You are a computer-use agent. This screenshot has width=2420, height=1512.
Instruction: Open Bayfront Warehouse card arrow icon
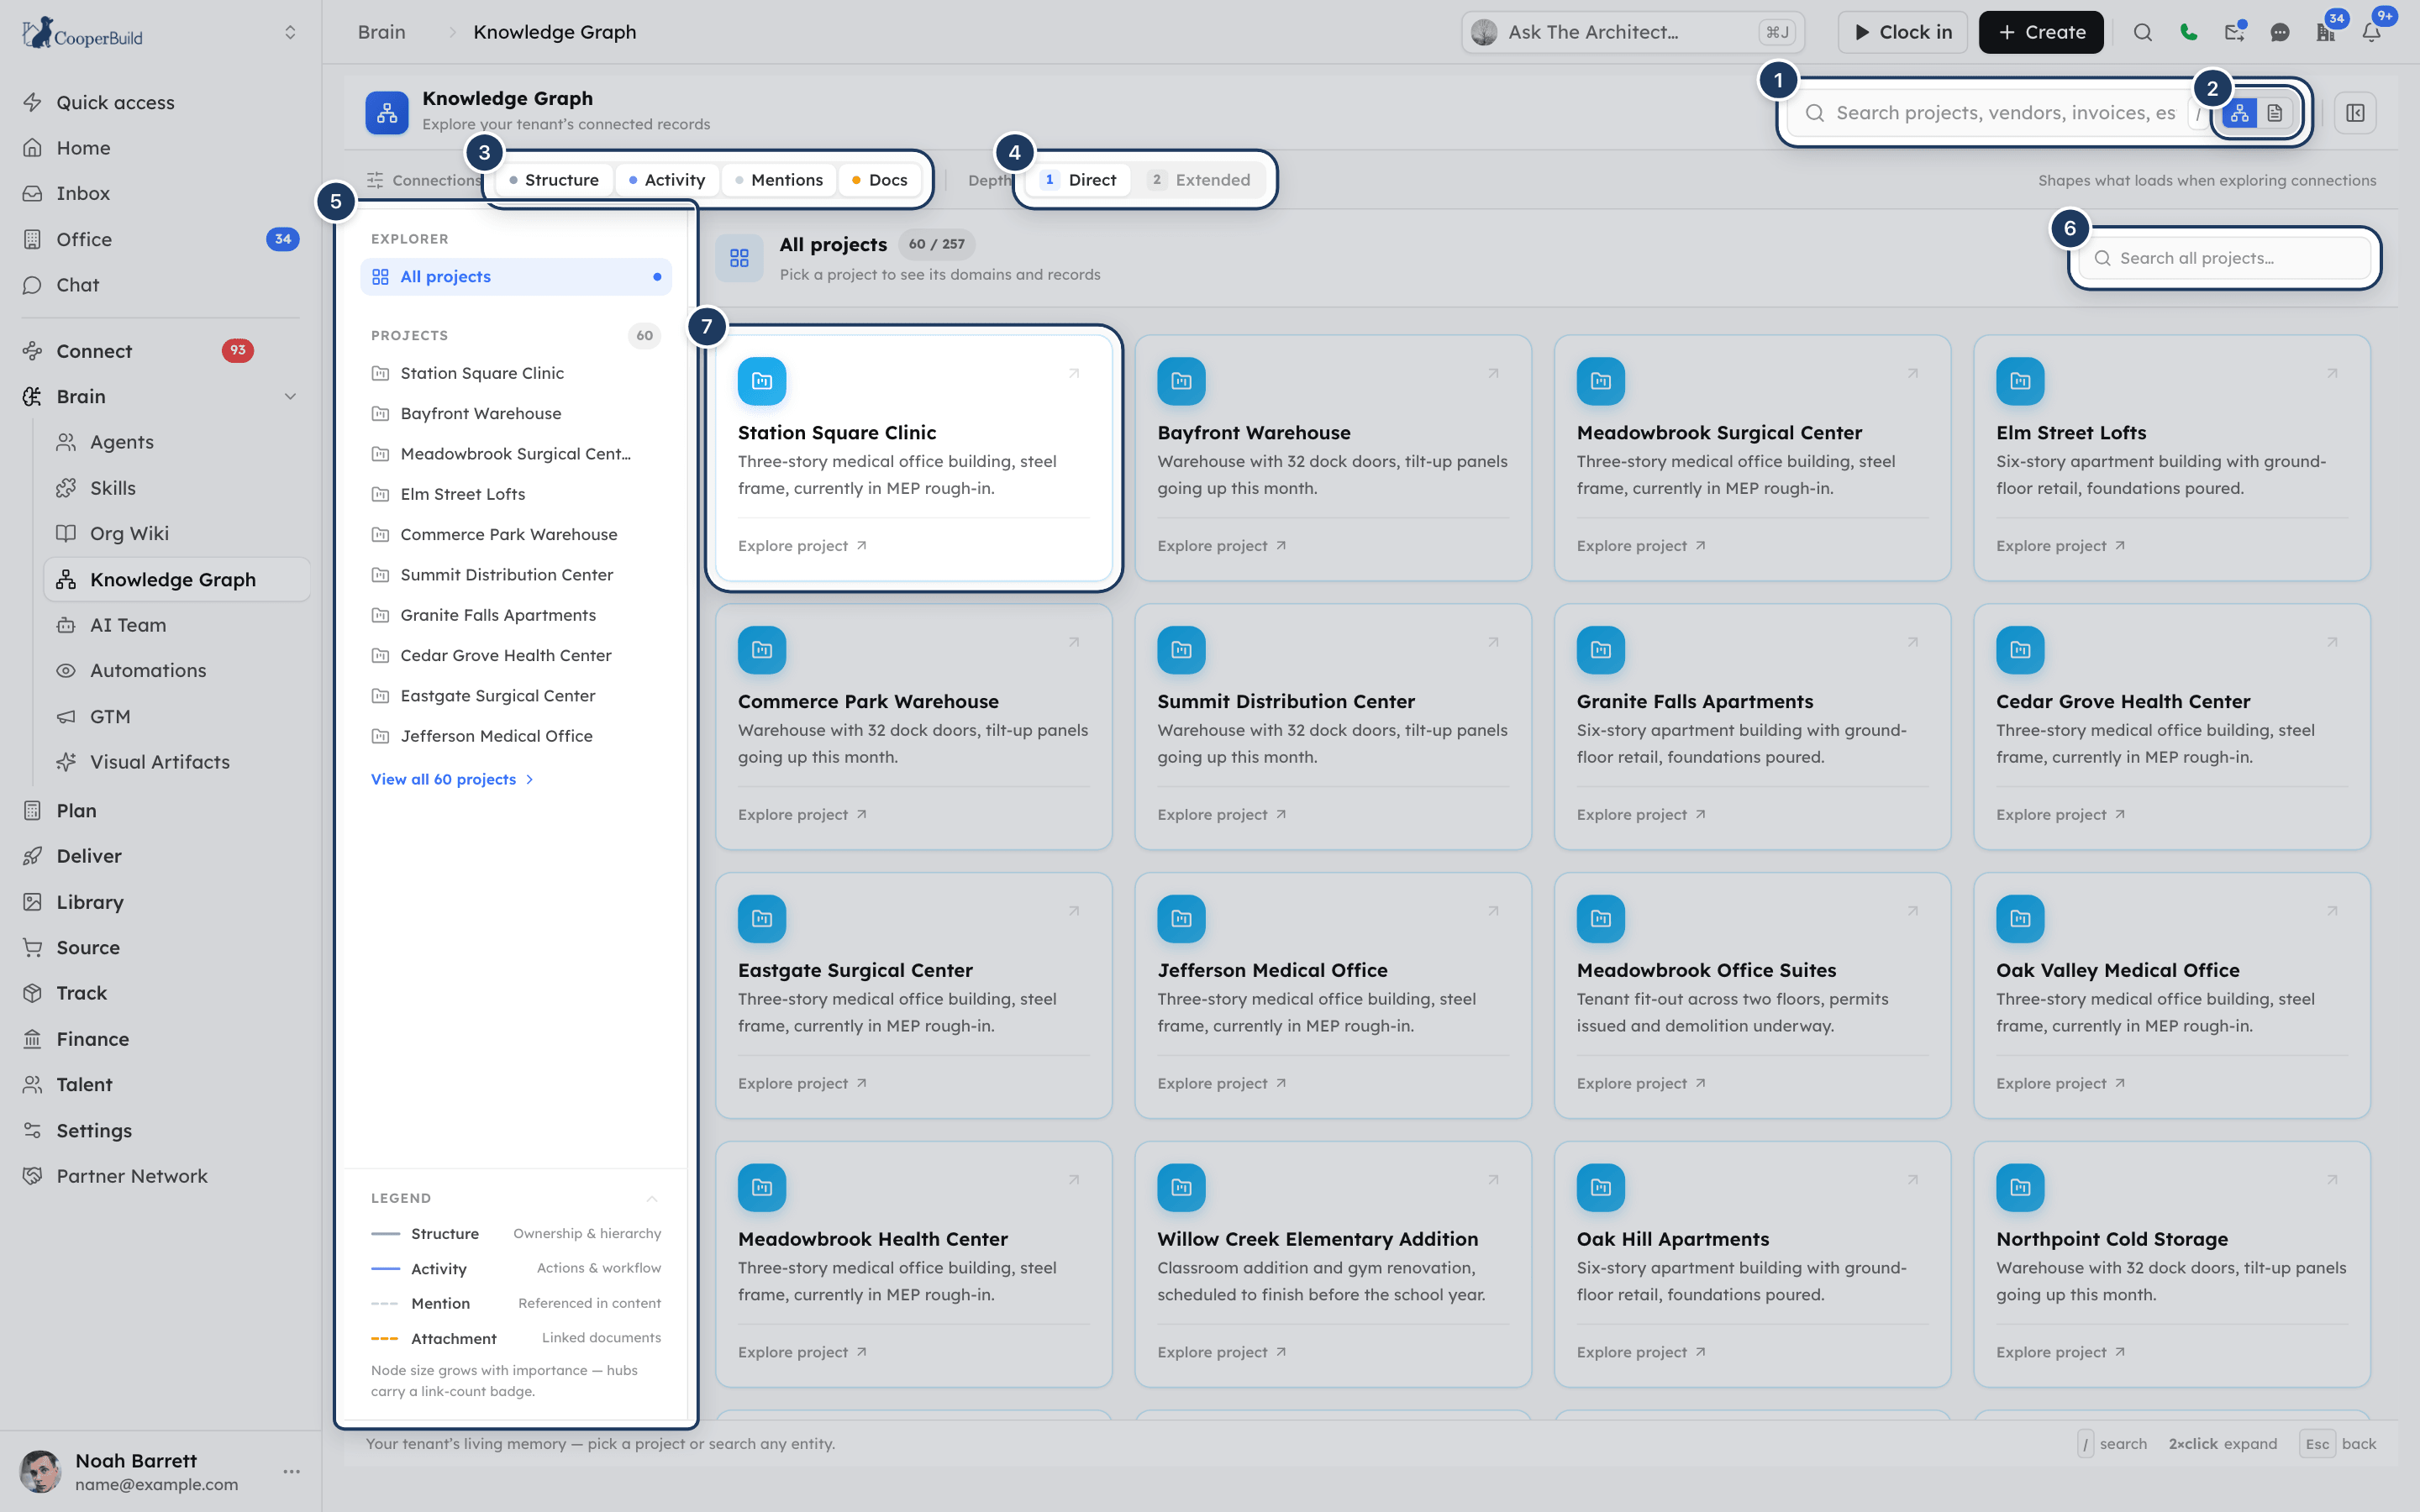click(1493, 373)
